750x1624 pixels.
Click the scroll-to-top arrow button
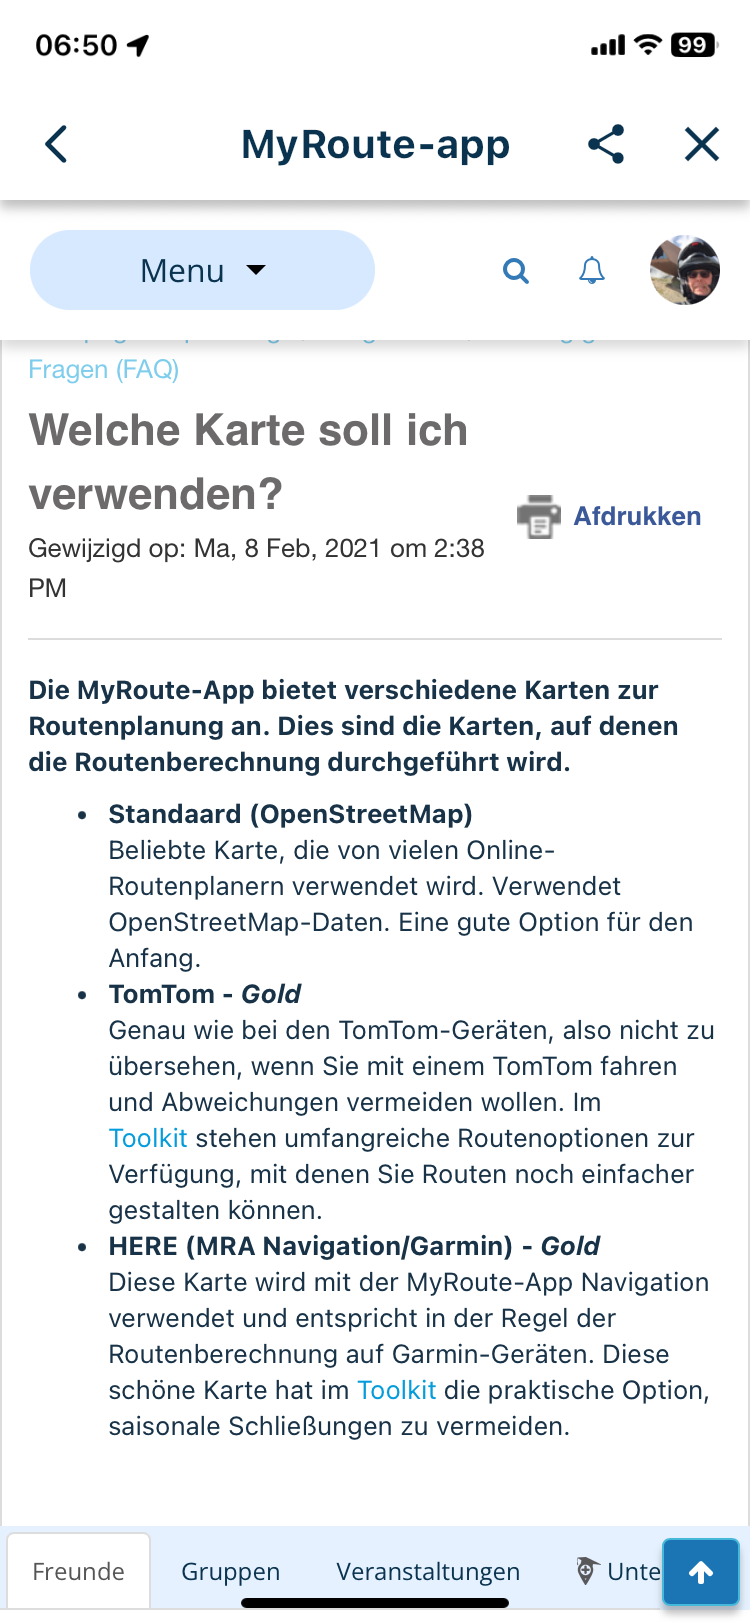click(701, 1573)
